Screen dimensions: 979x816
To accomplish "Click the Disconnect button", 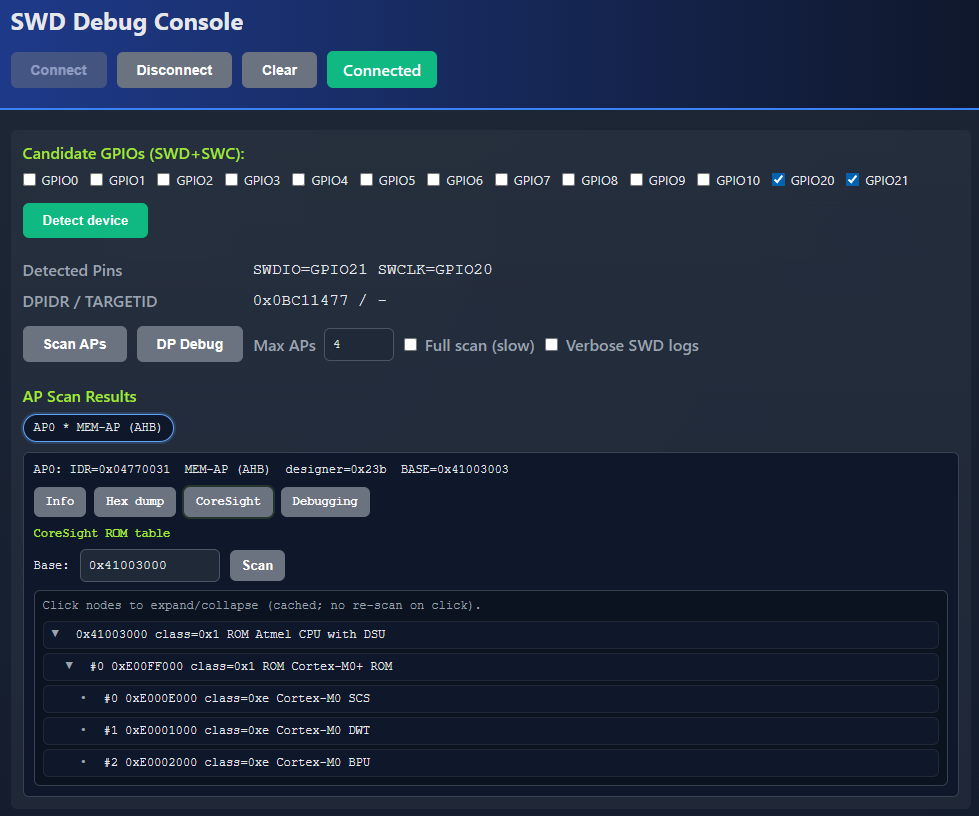I will (174, 70).
